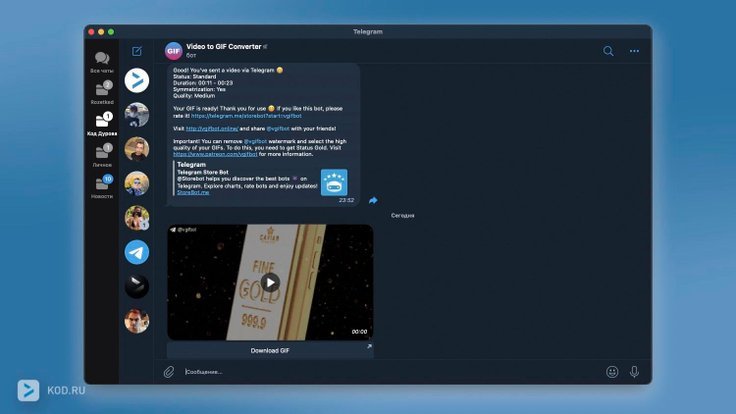
Task: Open the patreon.com/vgifbot link
Action: pyautogui.click(x=215, y=154)
